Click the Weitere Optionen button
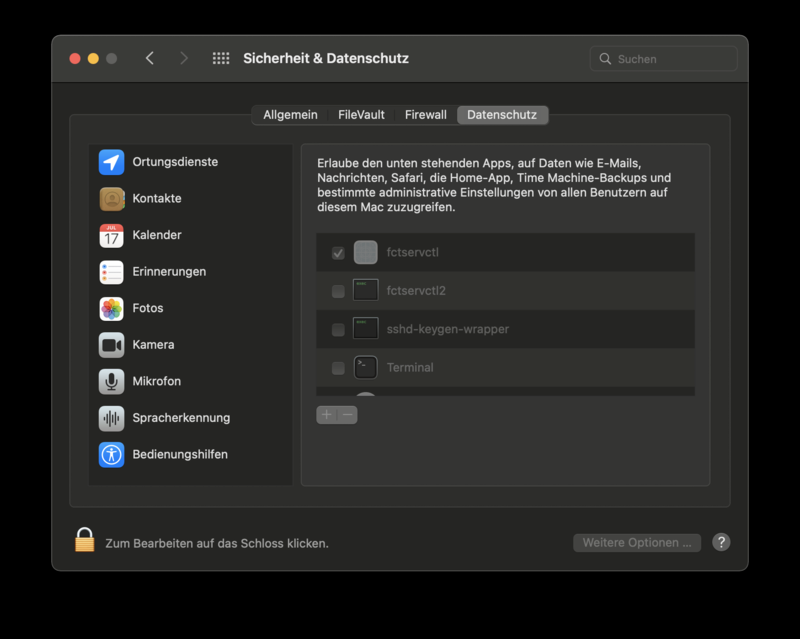Image resolution: width=800 pixels, height=639 pixels. [x=637, y=542]
